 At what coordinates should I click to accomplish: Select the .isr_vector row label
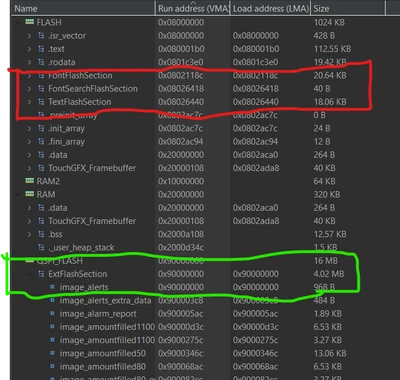(67, 36)
